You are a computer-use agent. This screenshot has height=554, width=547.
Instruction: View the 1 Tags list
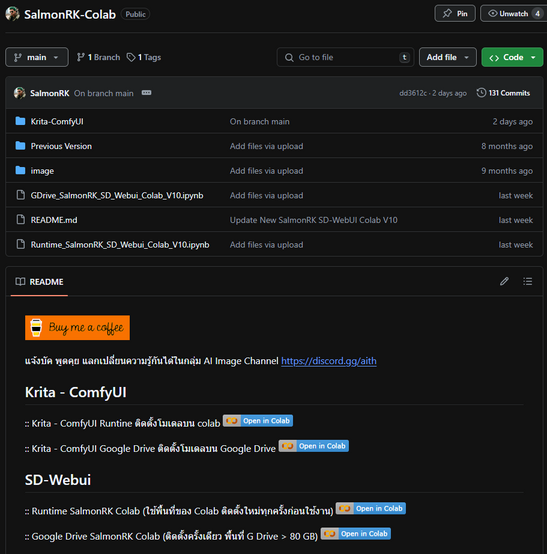(x=143, y=57)
